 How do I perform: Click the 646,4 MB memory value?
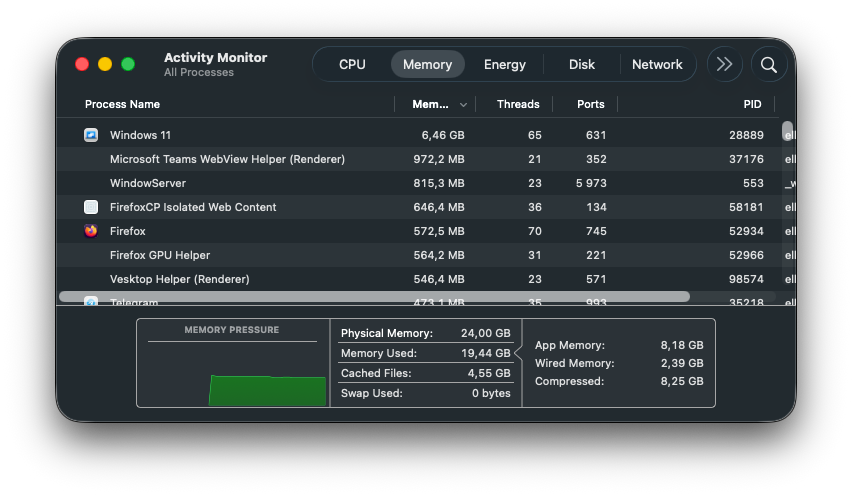coord(439,207)
